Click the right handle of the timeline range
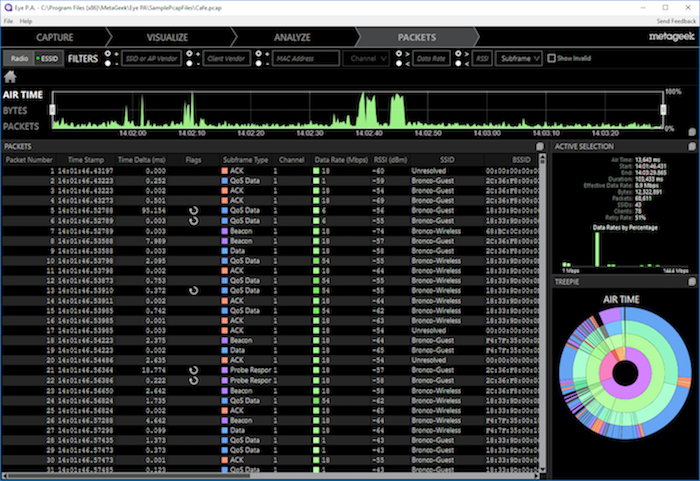 click(x=663, y=109)
